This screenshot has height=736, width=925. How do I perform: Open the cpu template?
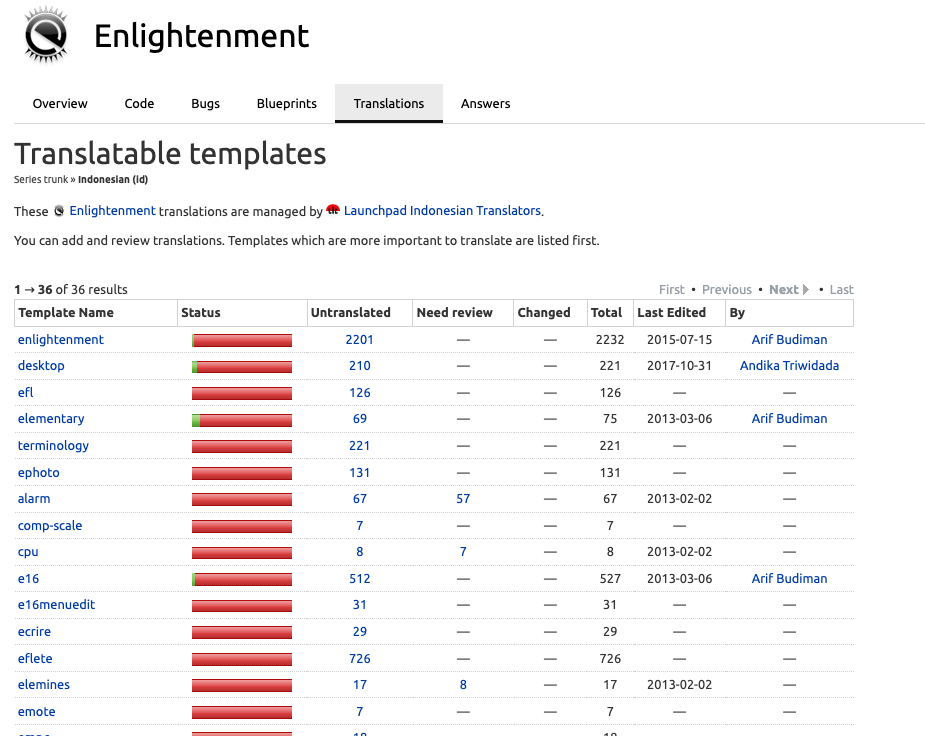pyautogui.click(x=28, y=552)
